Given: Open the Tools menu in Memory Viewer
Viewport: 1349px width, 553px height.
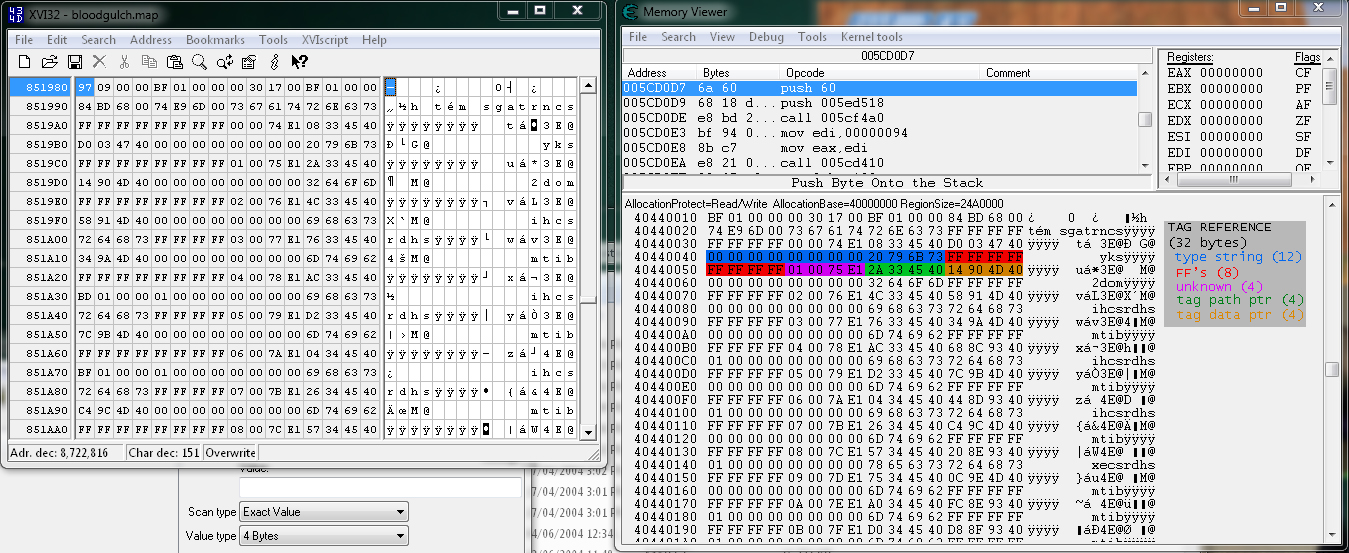Looking at the screenshot, I should tap(812, 37).
